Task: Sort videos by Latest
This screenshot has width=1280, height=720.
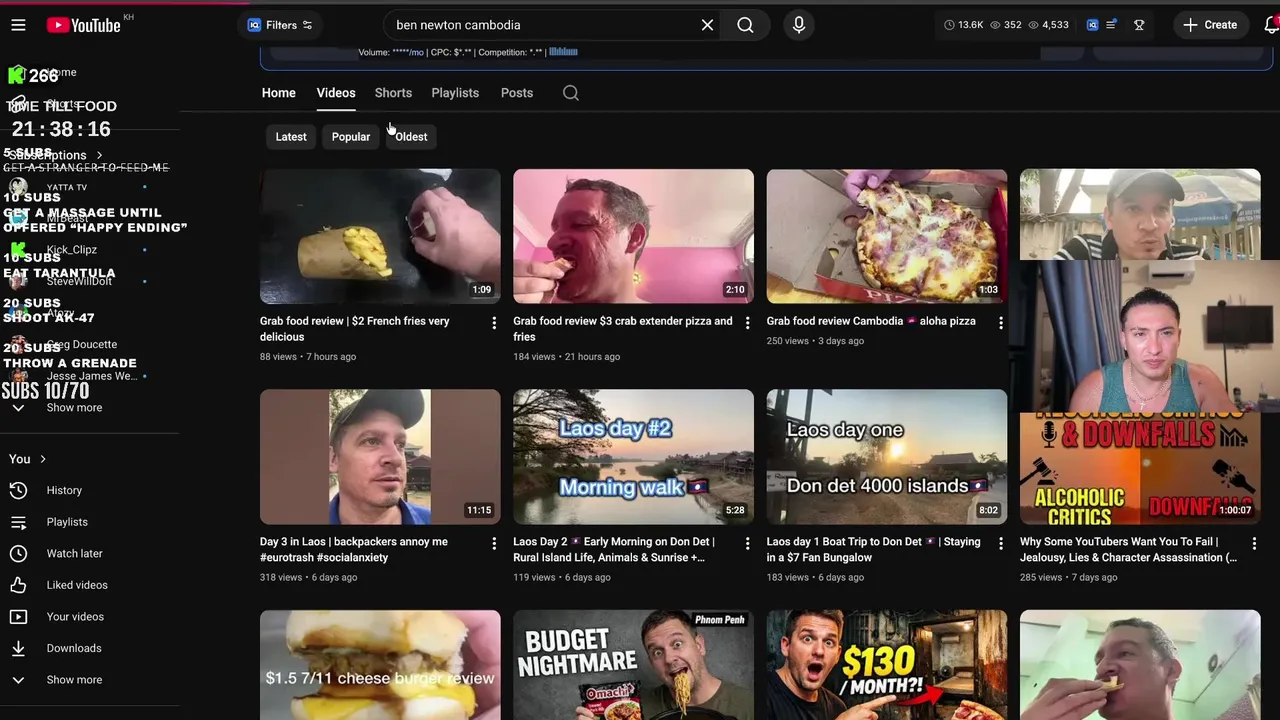Action: tap(291, 137)
